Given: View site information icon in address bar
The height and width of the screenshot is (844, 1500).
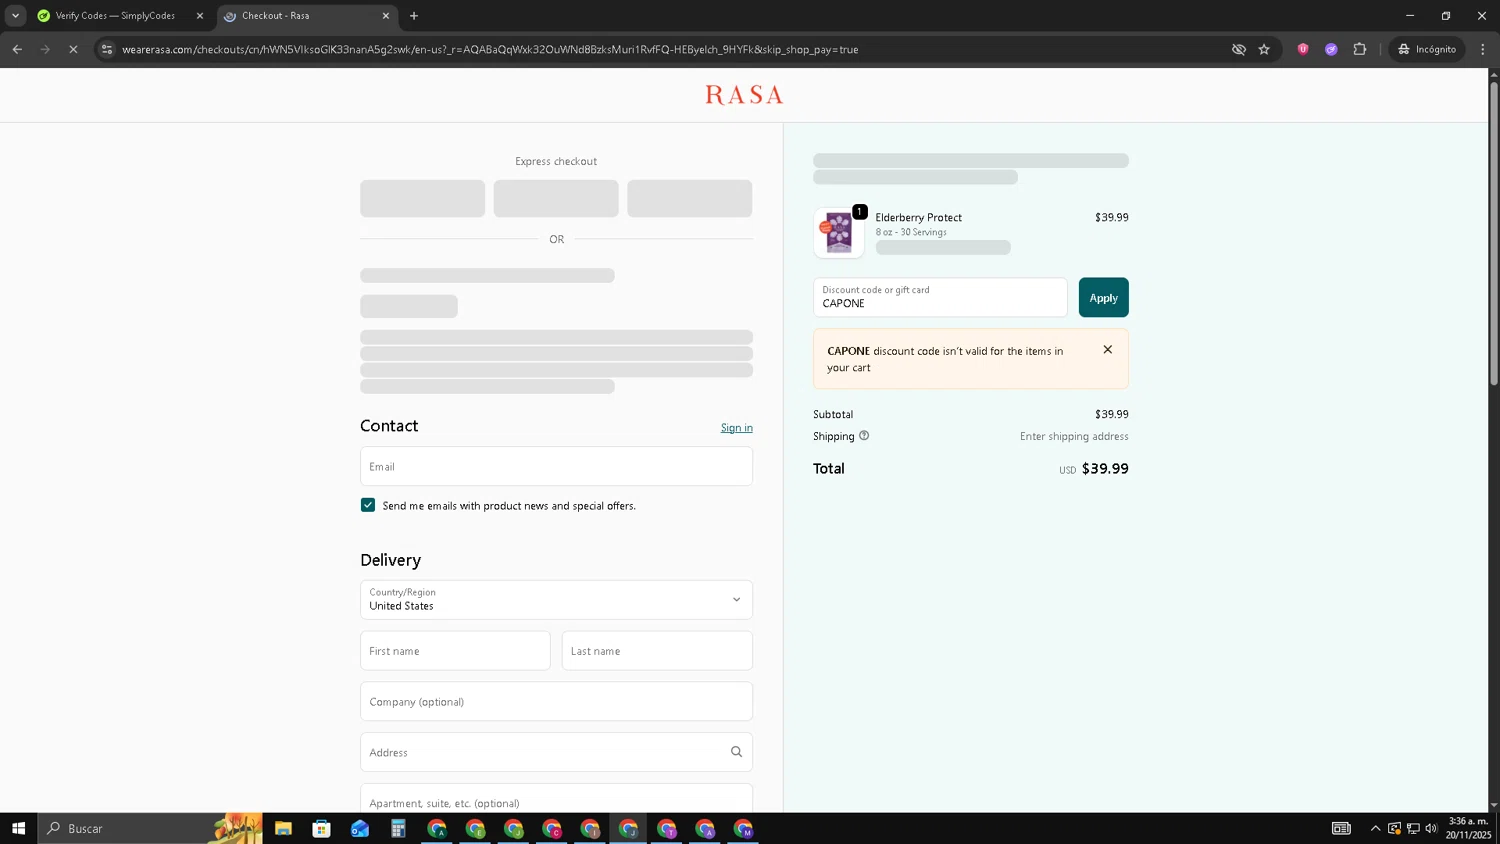Looking at the screenshot, I should 107,49.
